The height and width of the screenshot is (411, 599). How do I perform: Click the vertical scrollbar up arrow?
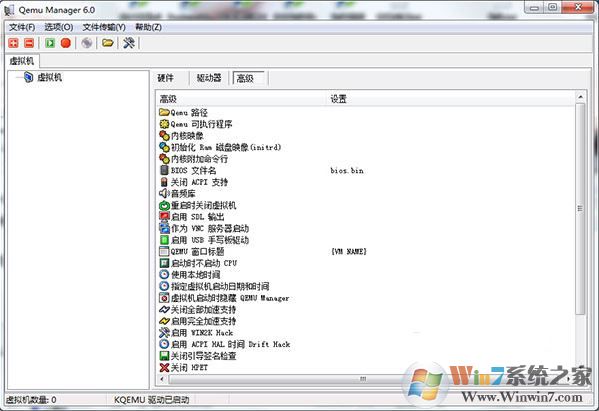coord(580,97)
